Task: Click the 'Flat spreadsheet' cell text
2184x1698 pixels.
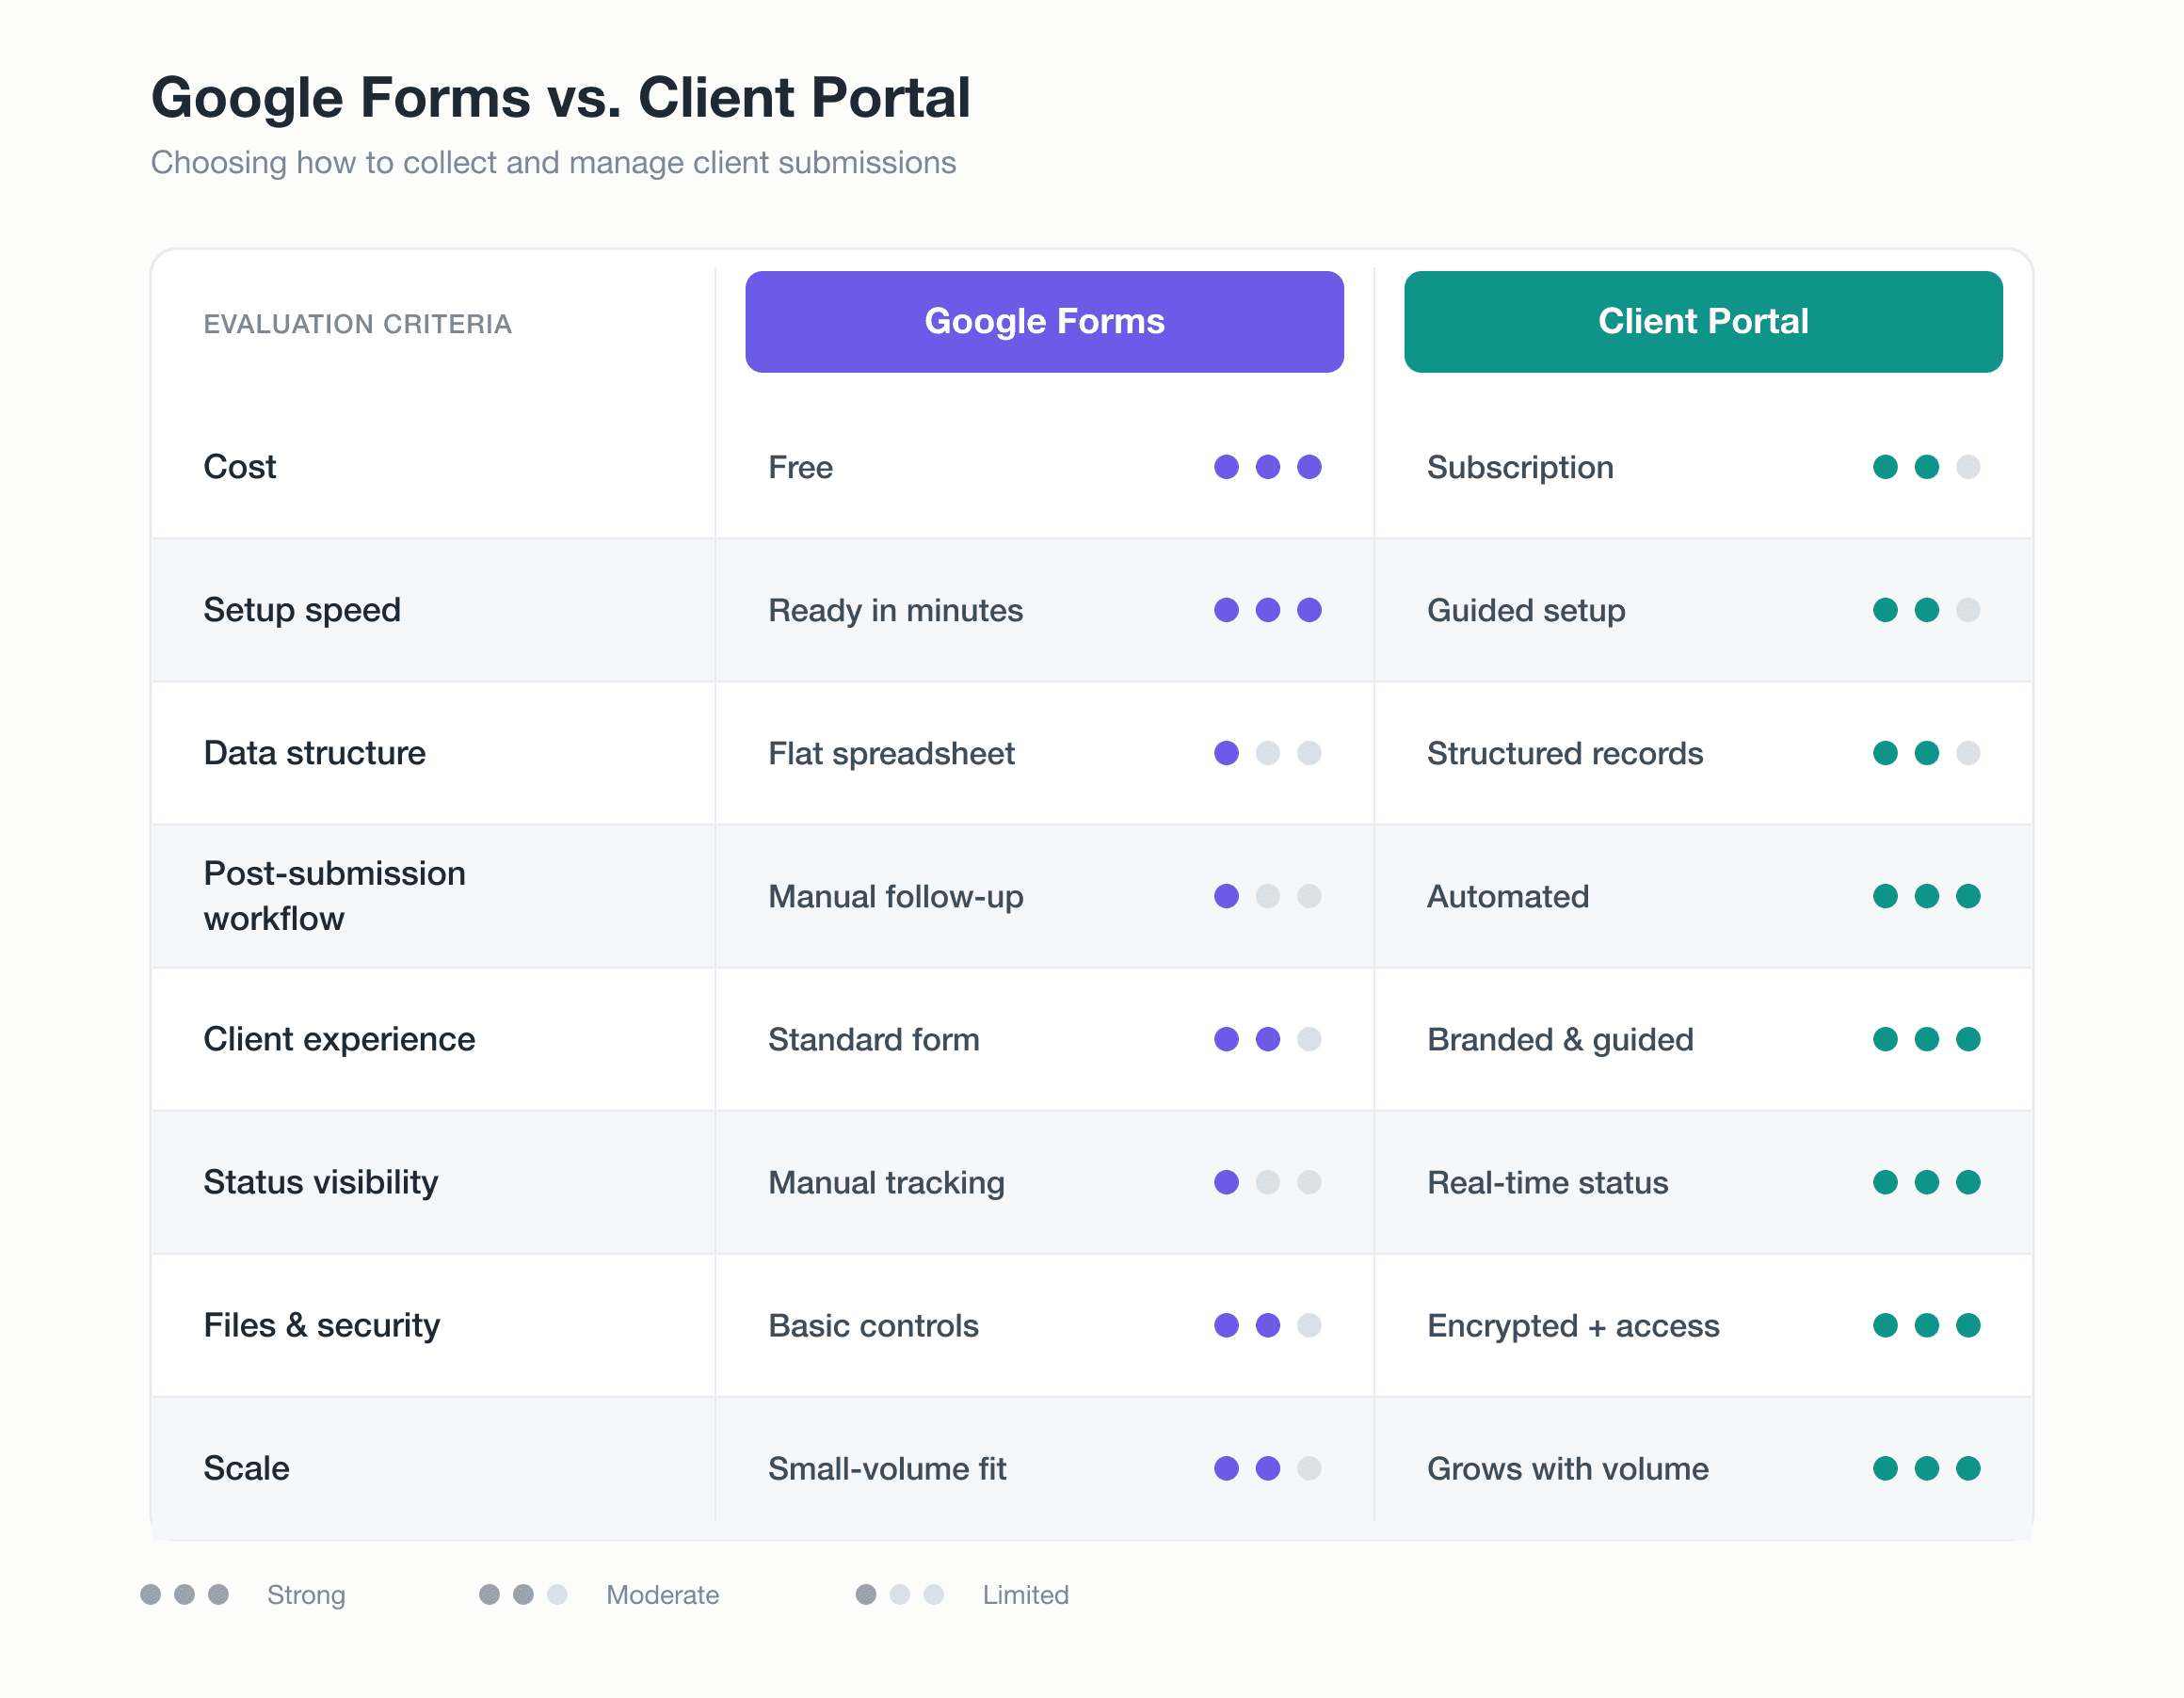Action: pyautogui.click(x=891, y=753)
